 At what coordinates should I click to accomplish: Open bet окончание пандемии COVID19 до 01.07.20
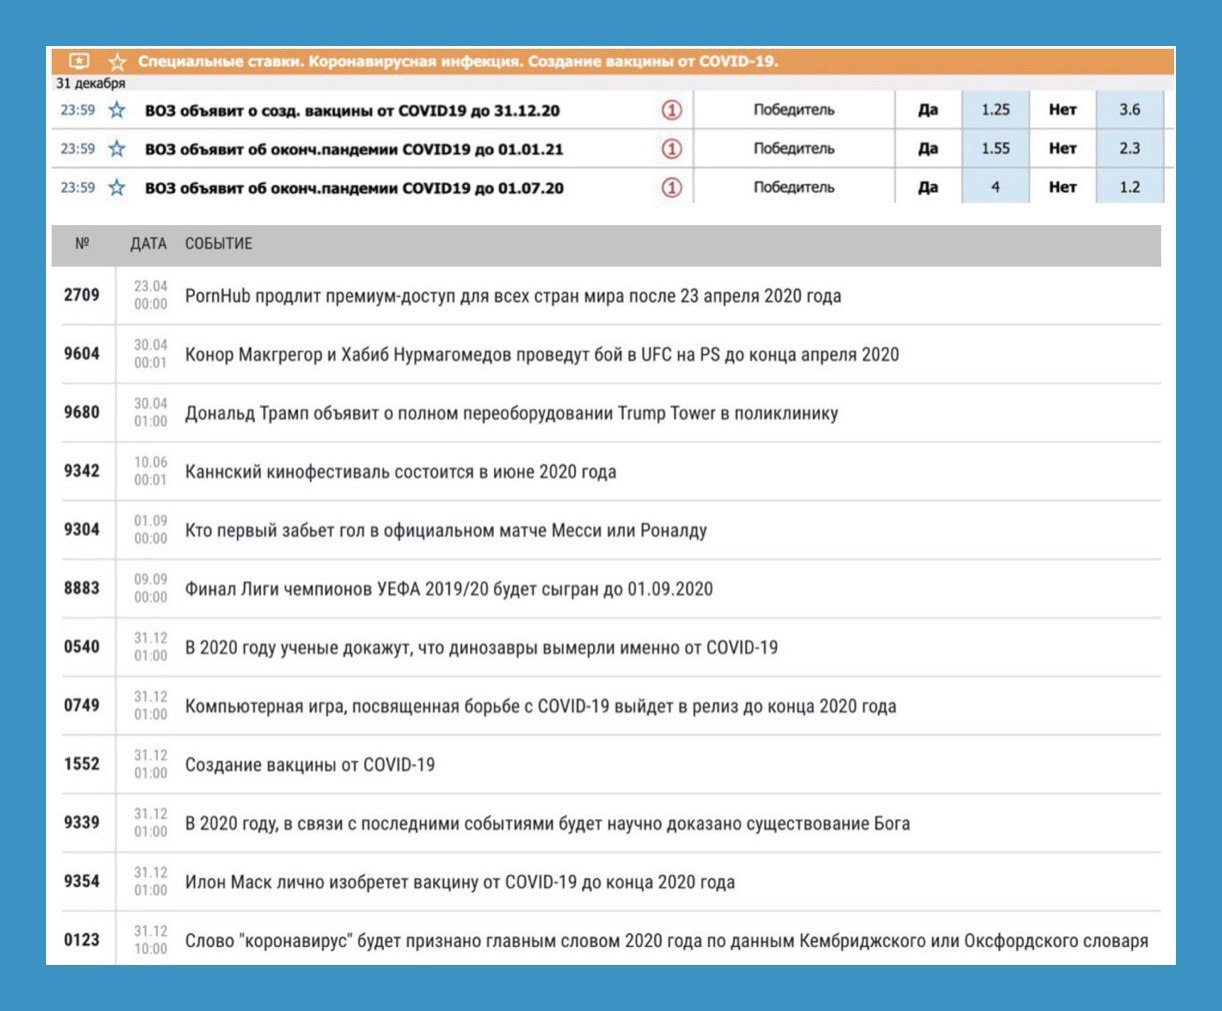(354, 187)
